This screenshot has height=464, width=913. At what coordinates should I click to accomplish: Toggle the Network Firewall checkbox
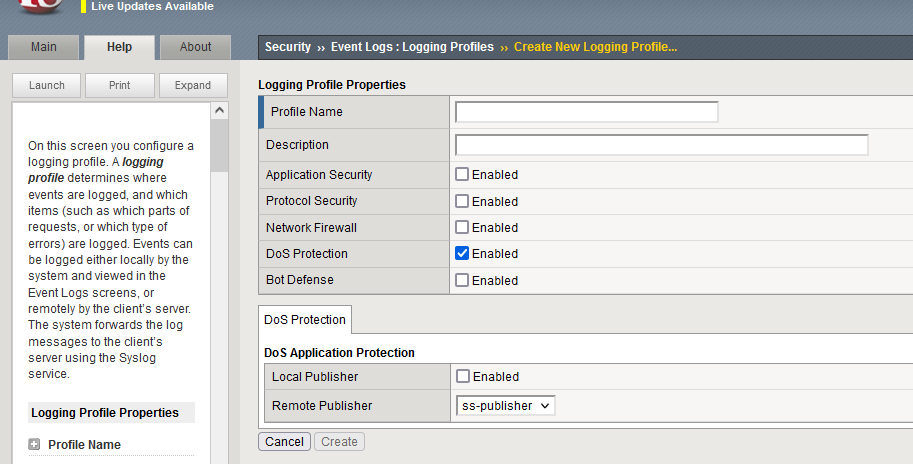(x=462, y=228)
